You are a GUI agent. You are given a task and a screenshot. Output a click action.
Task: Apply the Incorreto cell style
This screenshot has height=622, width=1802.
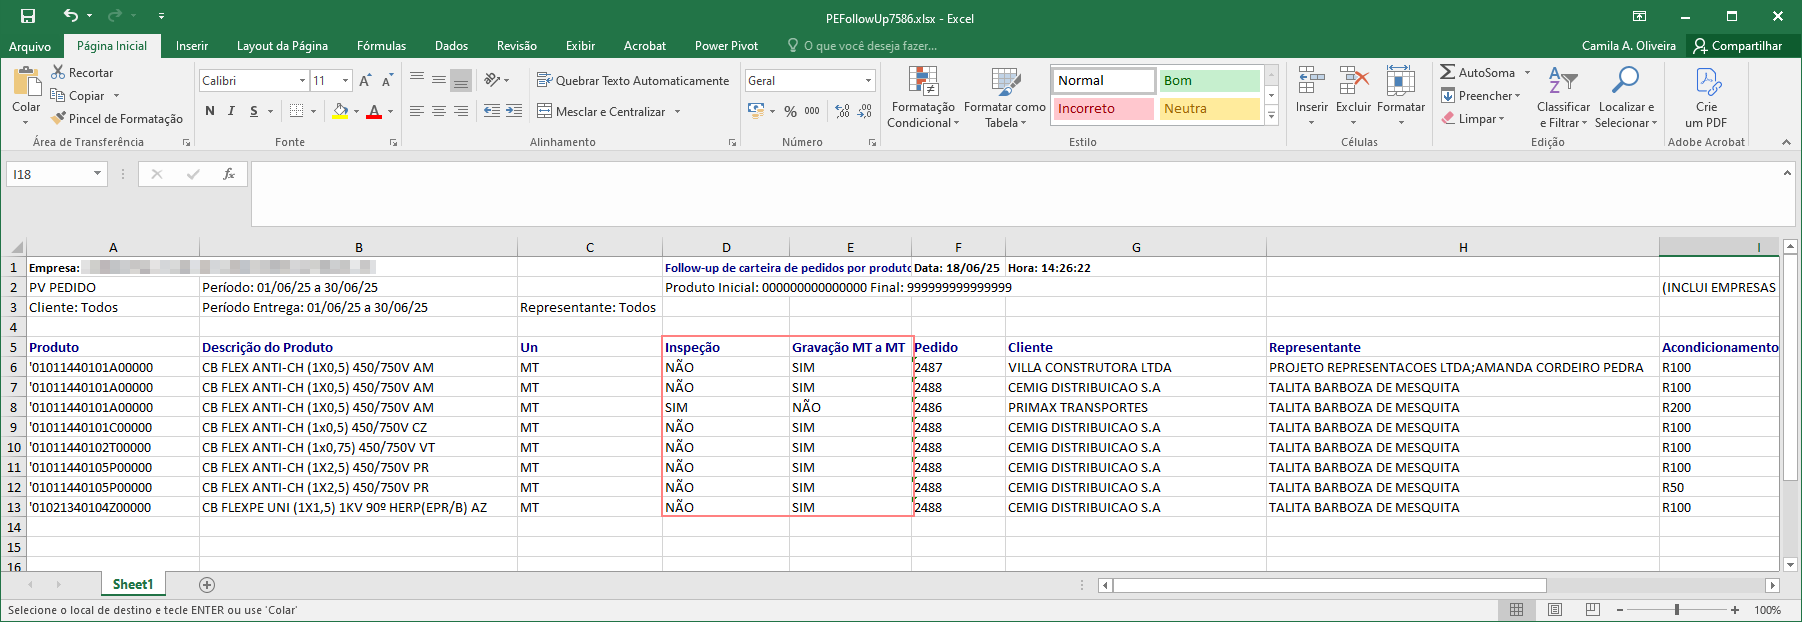(1103, 109)
